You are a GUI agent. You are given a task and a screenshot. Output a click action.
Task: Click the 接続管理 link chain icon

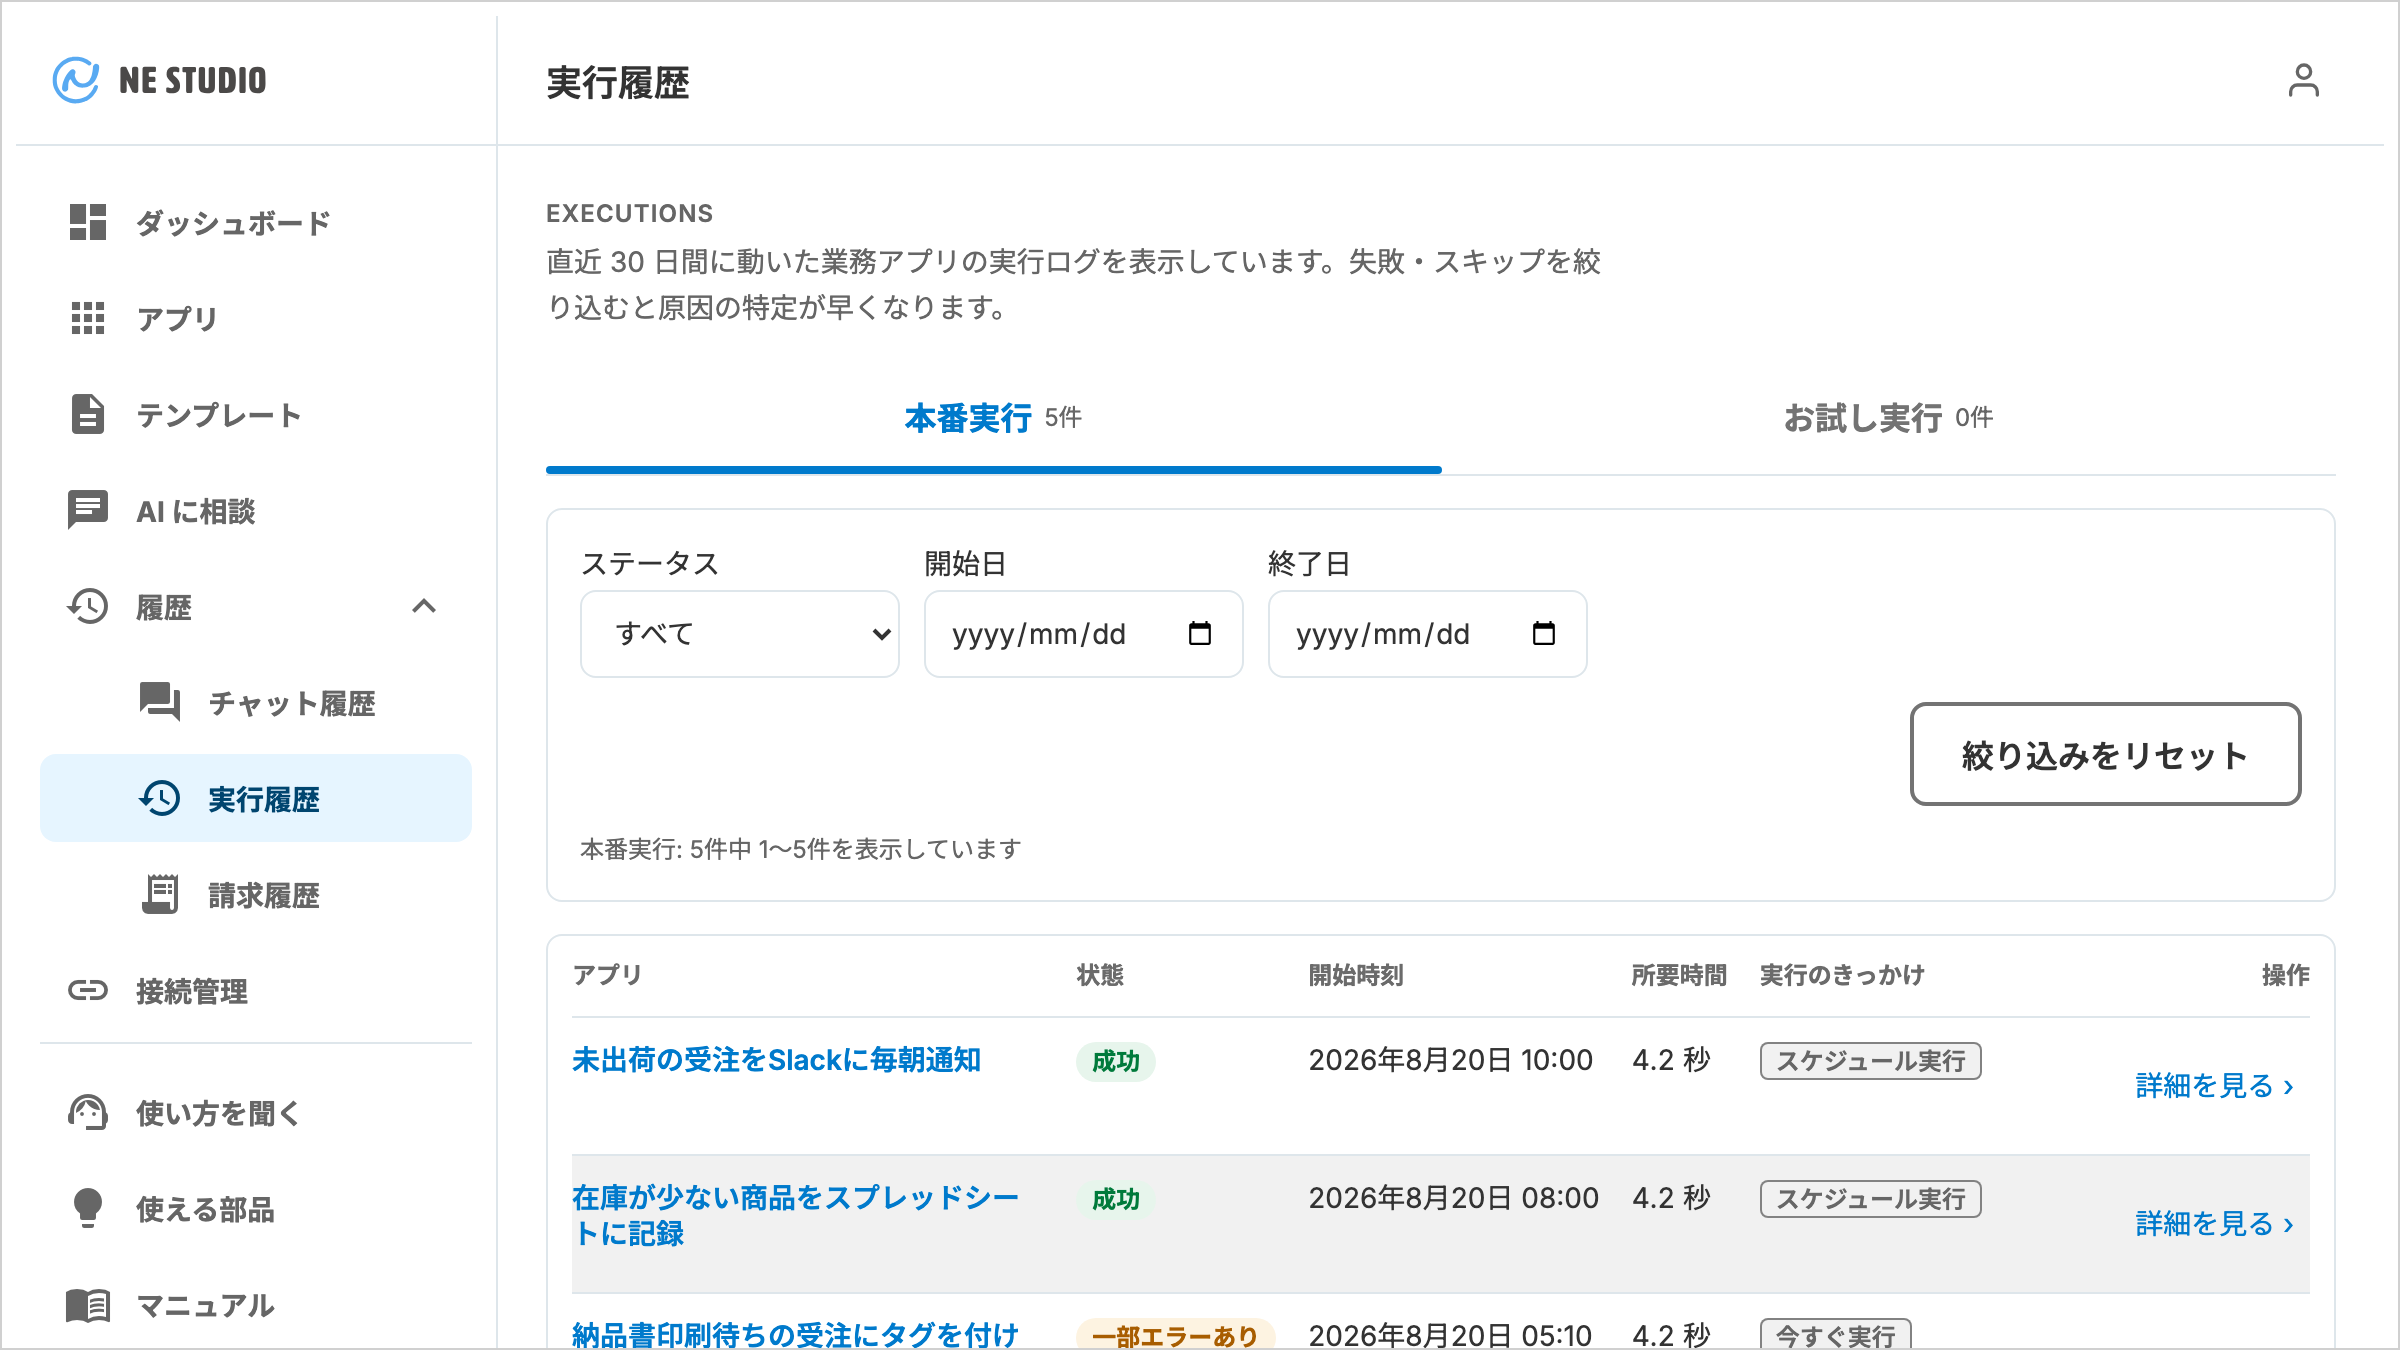(x=88, y=990)
